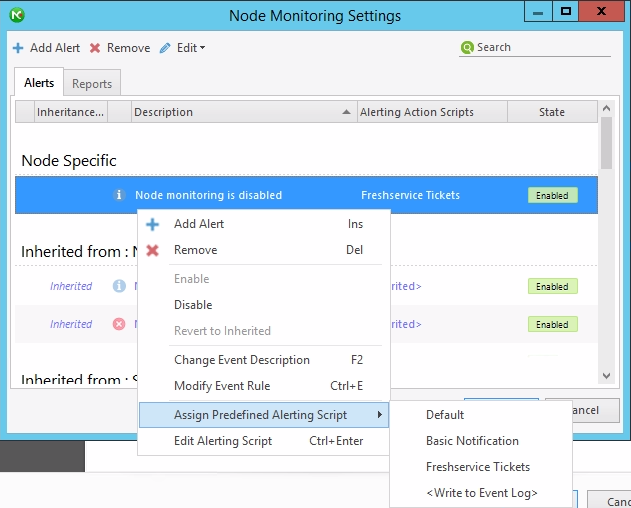The image size is (631, 508).
Task: Switch to the Reports tab
Action: pyautogui.click(x=92, y=84)
